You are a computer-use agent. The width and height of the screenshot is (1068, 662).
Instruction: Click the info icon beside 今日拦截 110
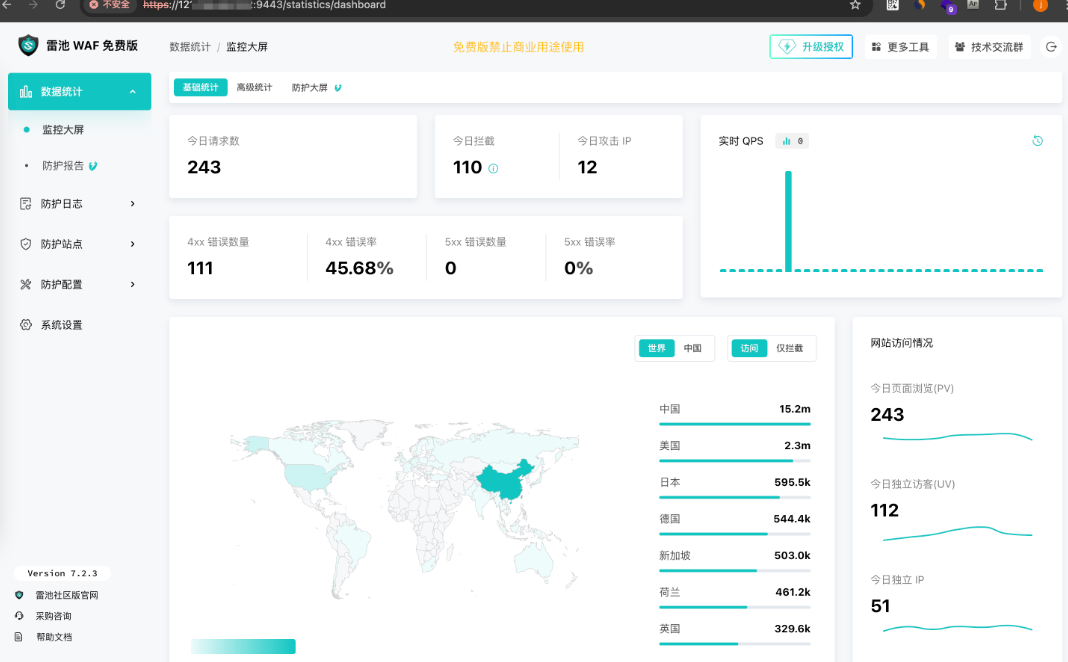[493, 168]
